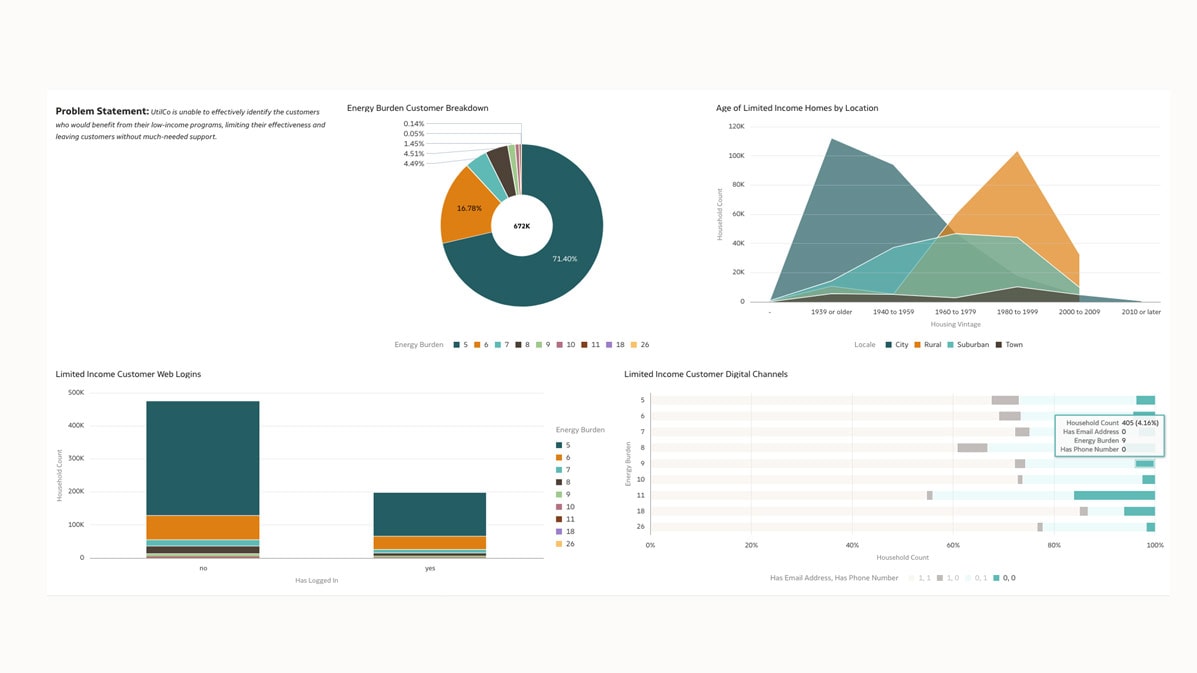Toggle the Rural locale legend item
The width and height of the screenshot is (1197, 673).
(927, 345)
